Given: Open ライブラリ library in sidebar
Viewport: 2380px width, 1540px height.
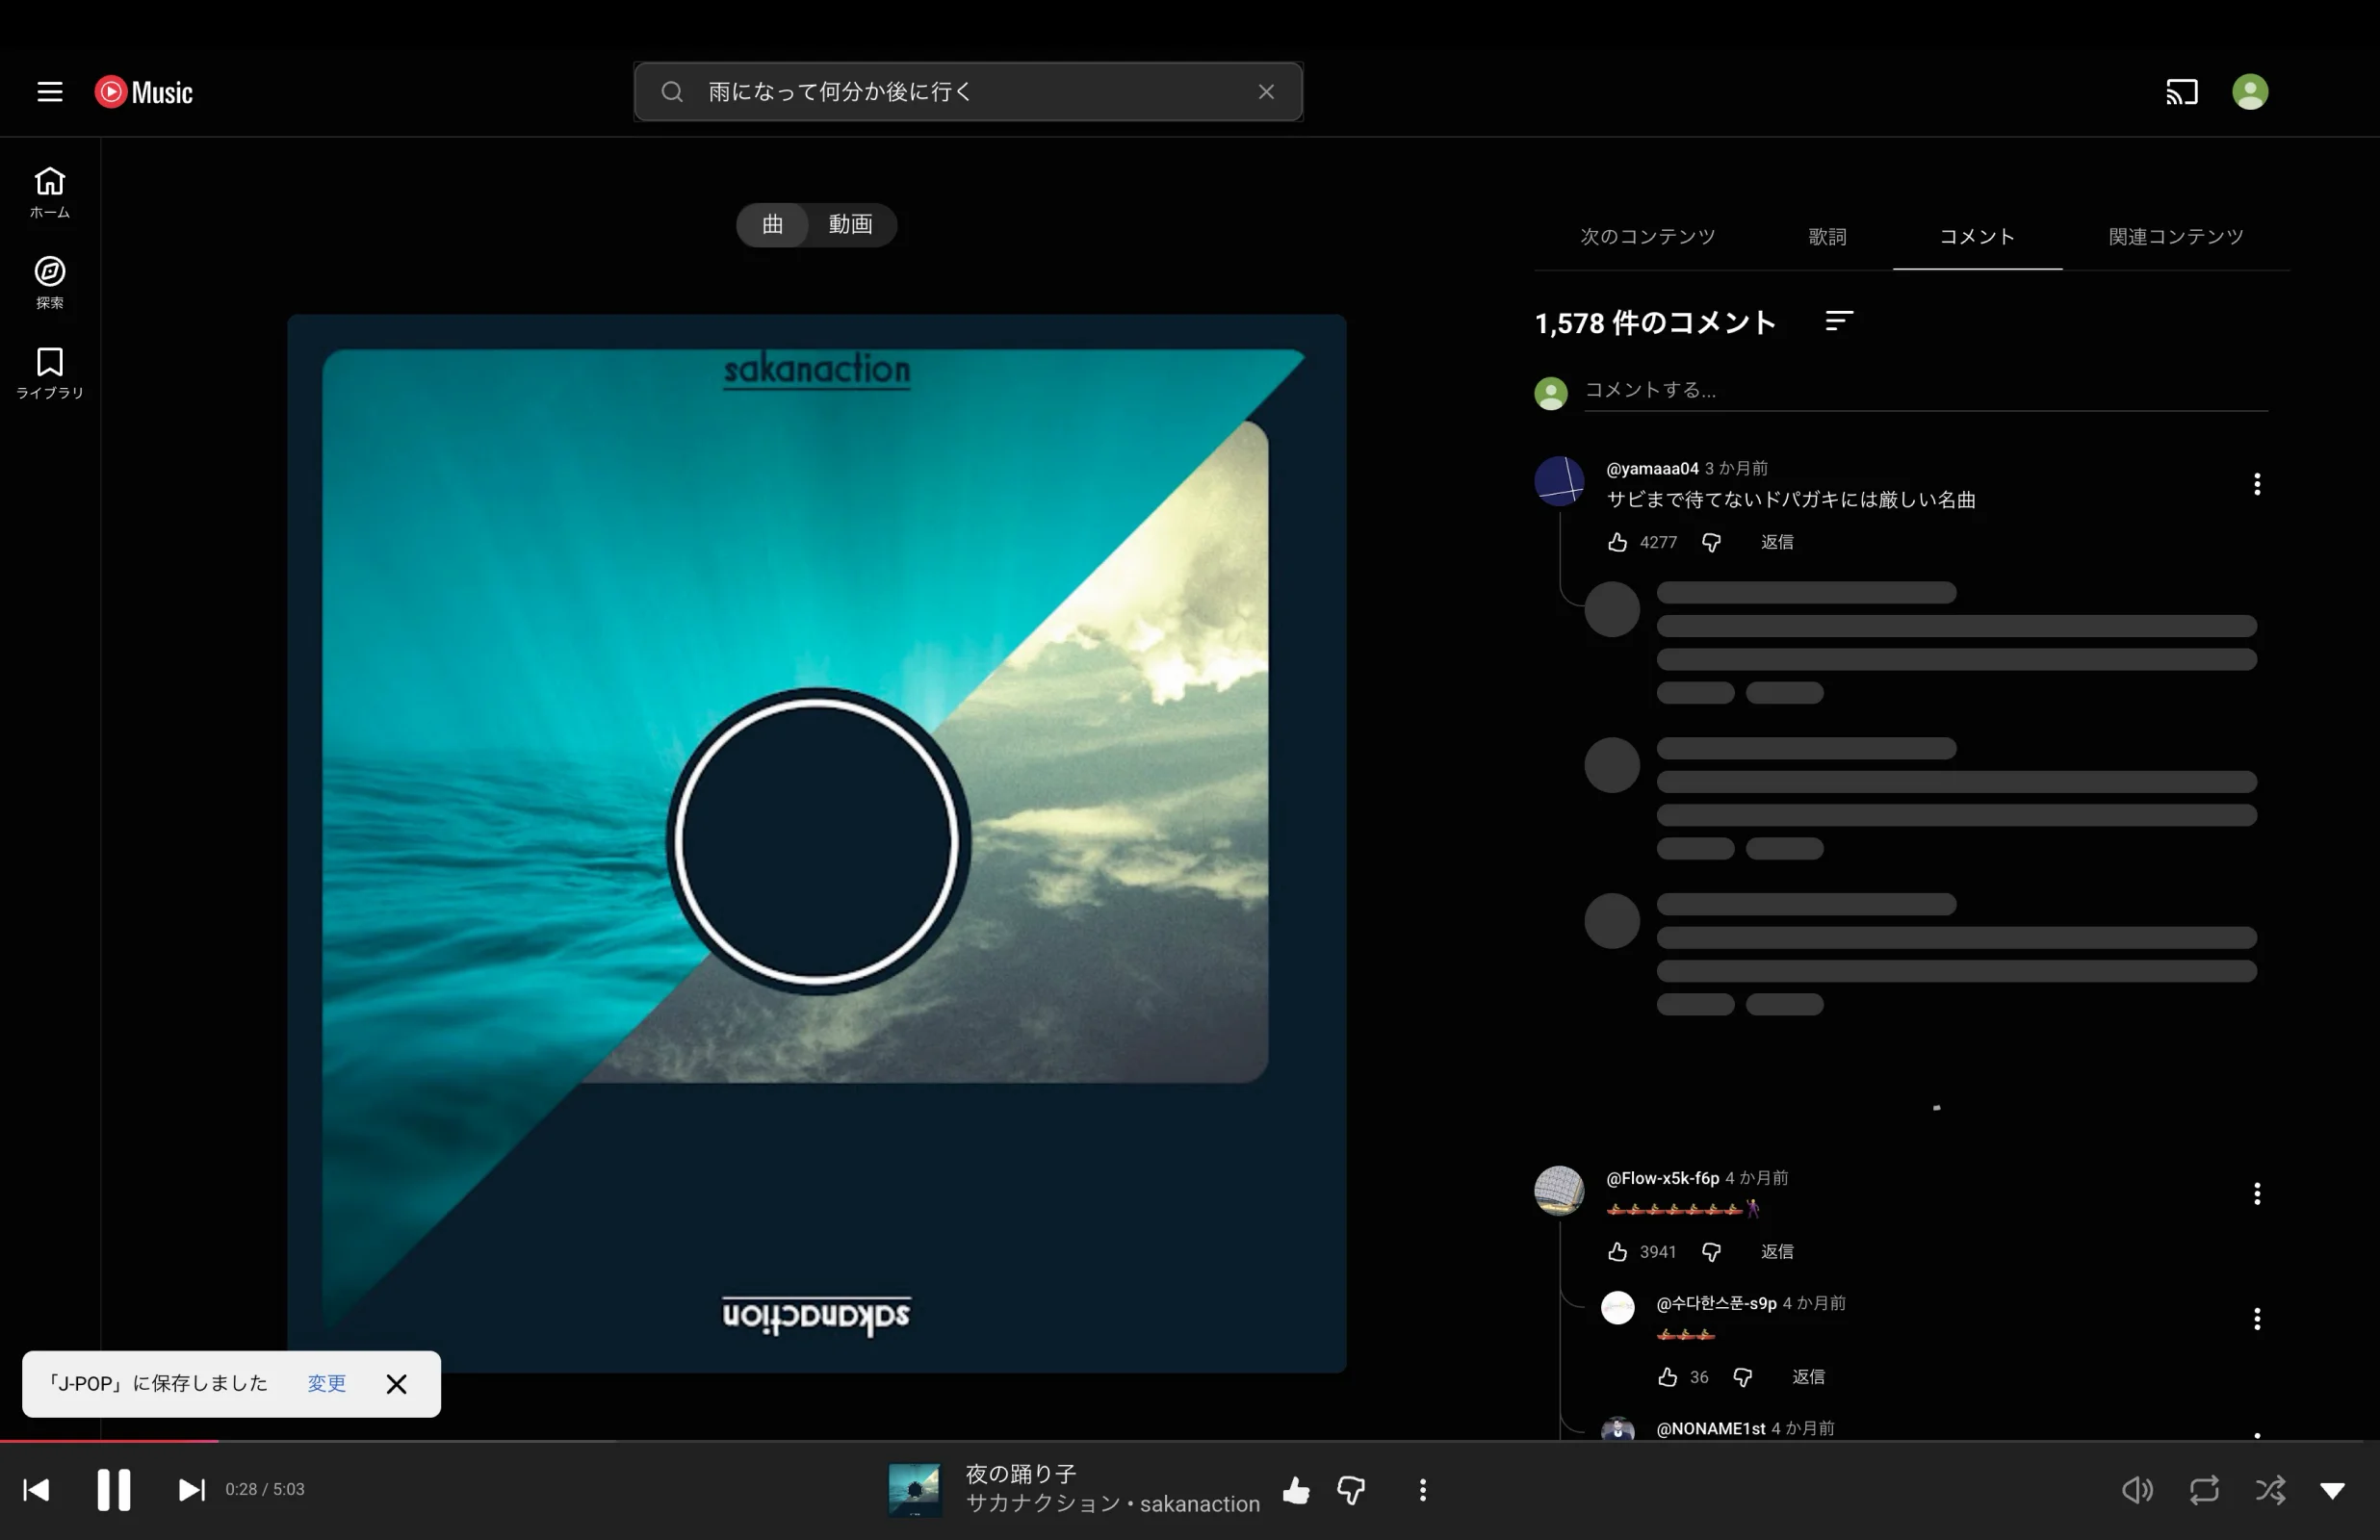Looking at the screenshot, I should (50, 373).
